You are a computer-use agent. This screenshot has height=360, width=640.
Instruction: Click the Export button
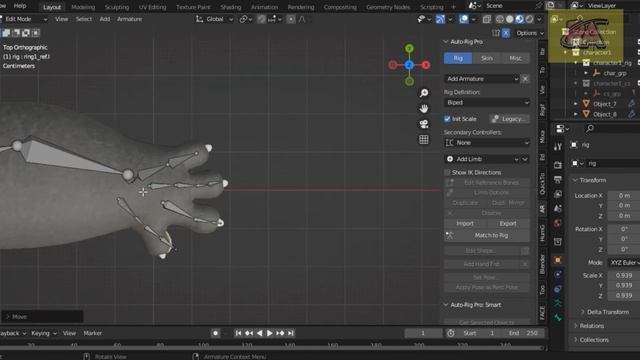(x=508, y=224)
